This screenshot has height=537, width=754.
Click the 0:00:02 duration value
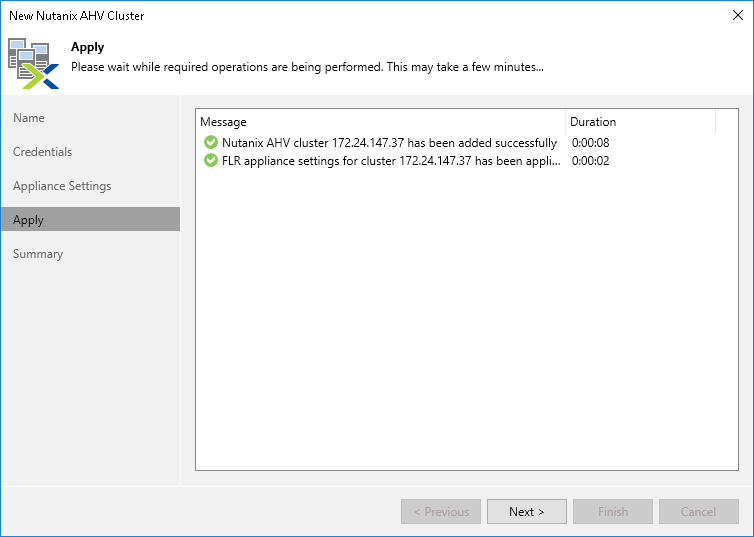point(591,161)
